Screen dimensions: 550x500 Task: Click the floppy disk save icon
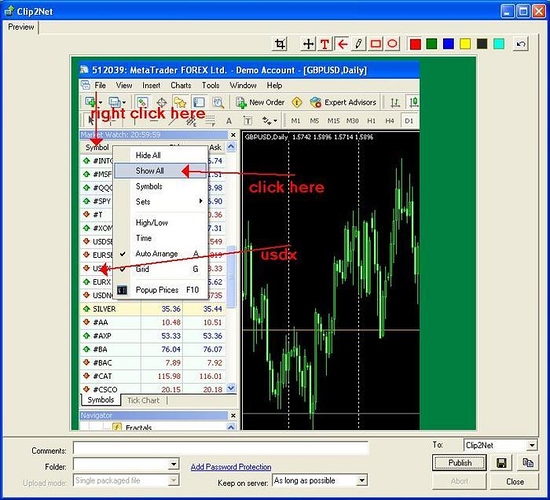pyautogui.click(x=502, y=463)
